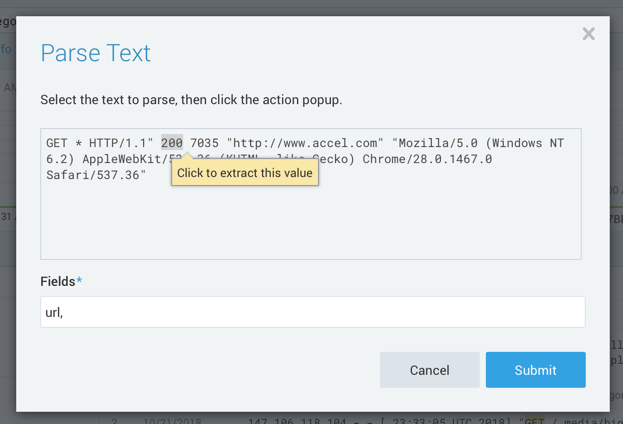Image resolution: width=623 pixels, height=424 pixels.
Task: Close the Parse Text dialog
Action: point(588,34)
